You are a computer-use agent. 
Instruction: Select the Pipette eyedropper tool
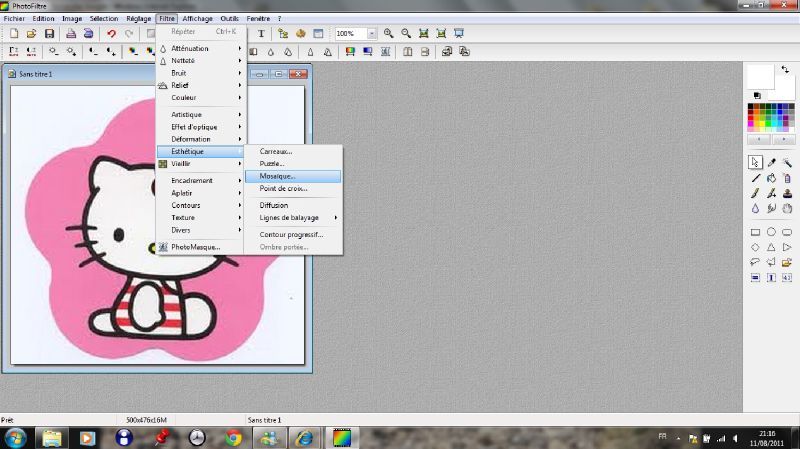click(x=771, y=162)
